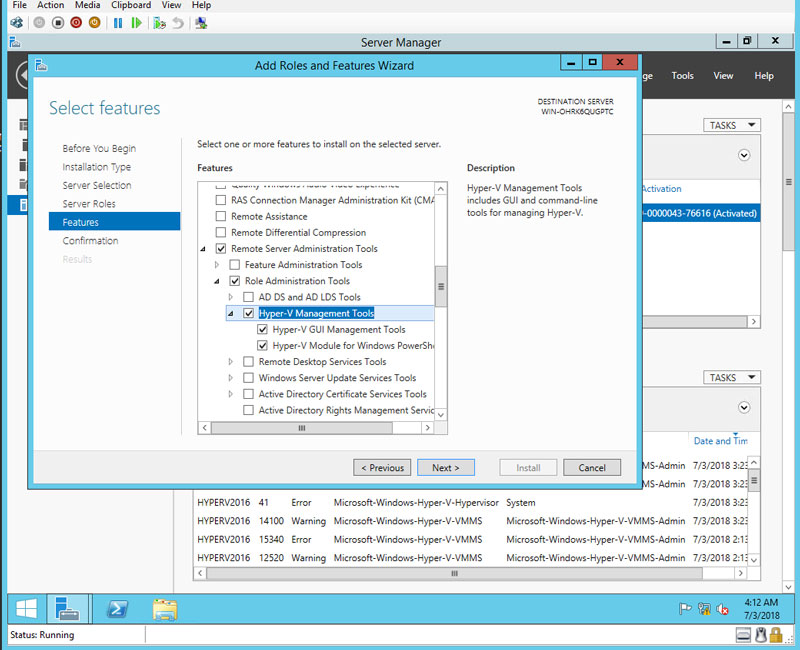Click the Revert toolbar icon
Screen dimensions: 800x650
[x=178, y=23]
